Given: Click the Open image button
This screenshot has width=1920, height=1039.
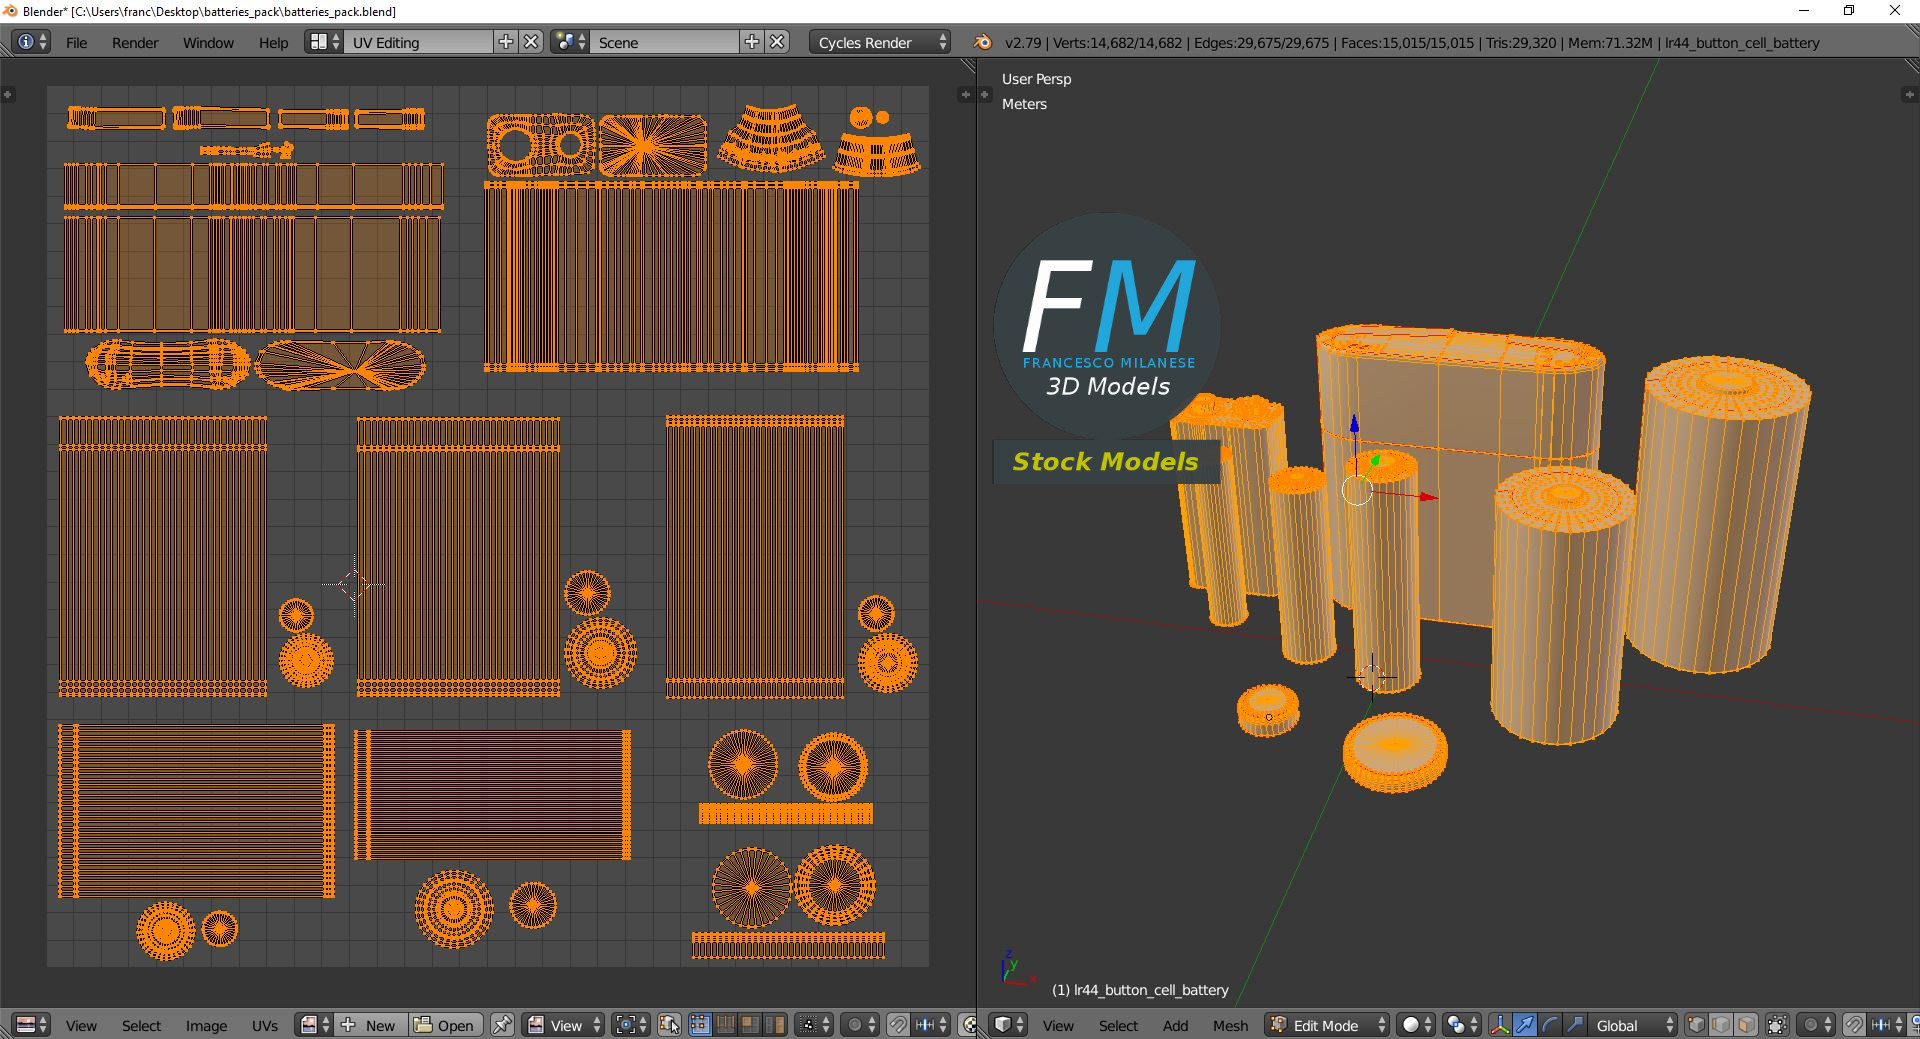Looking at the screenshot, I should 445,1025.
